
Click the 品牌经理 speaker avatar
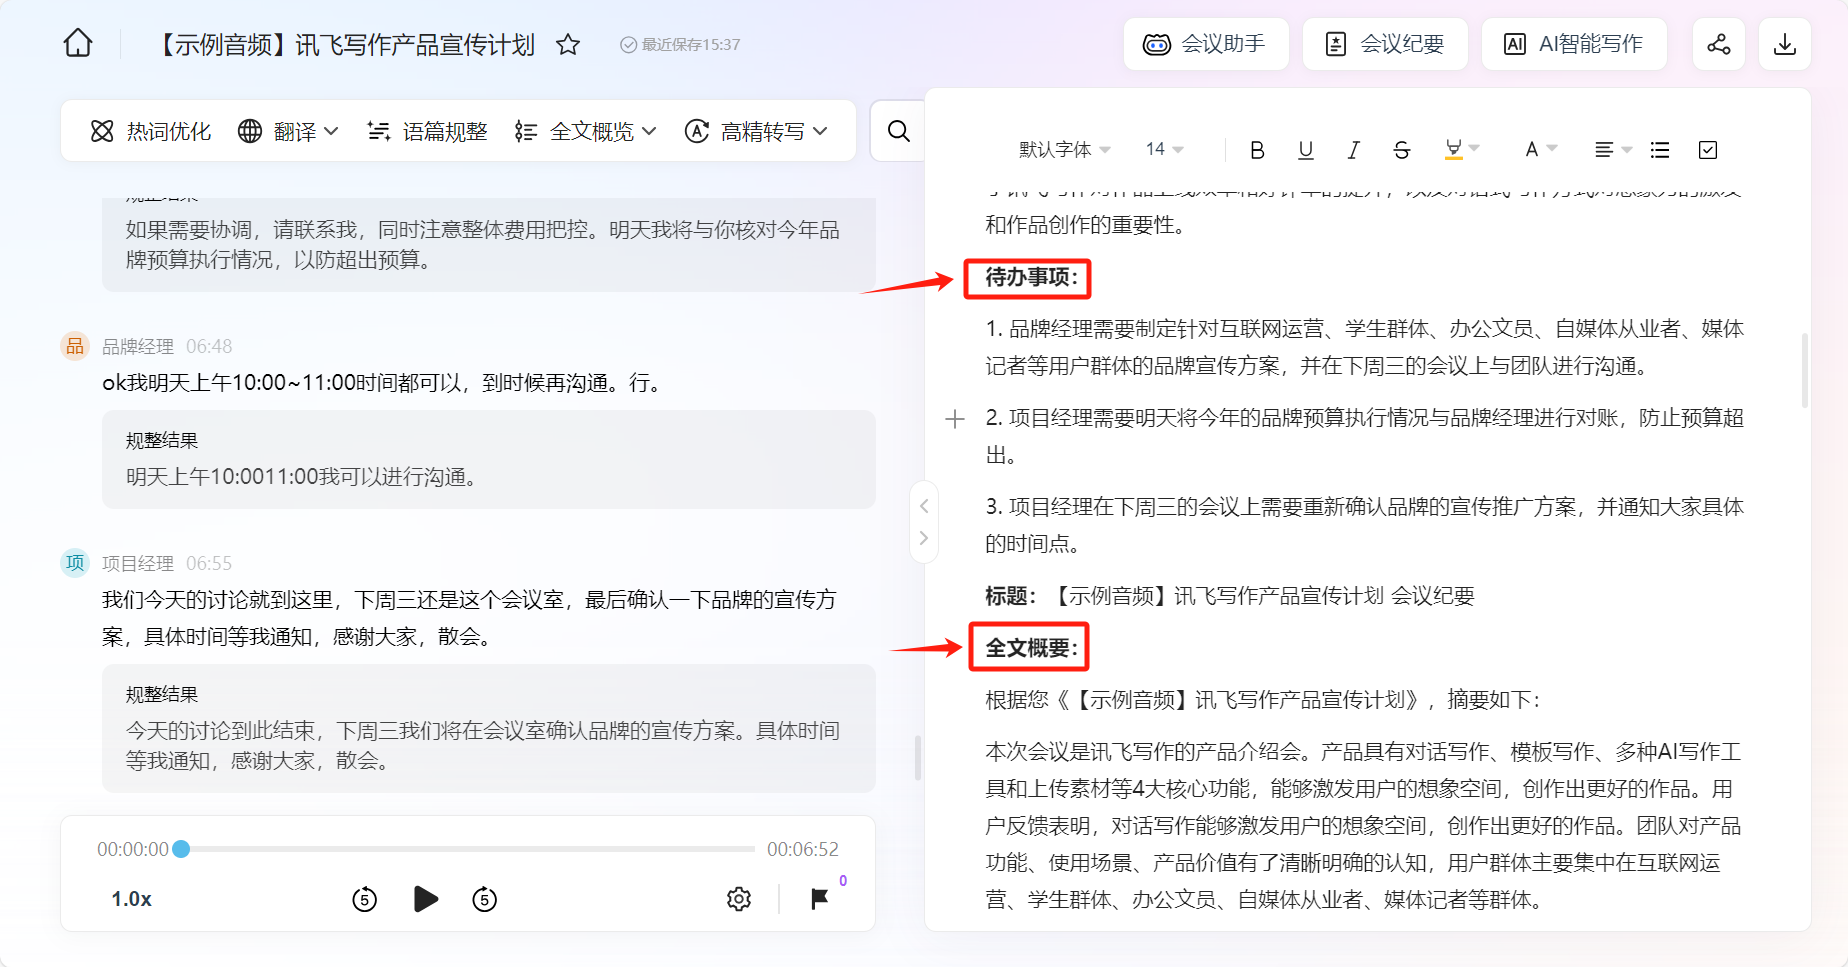click(x=75, y=346)
